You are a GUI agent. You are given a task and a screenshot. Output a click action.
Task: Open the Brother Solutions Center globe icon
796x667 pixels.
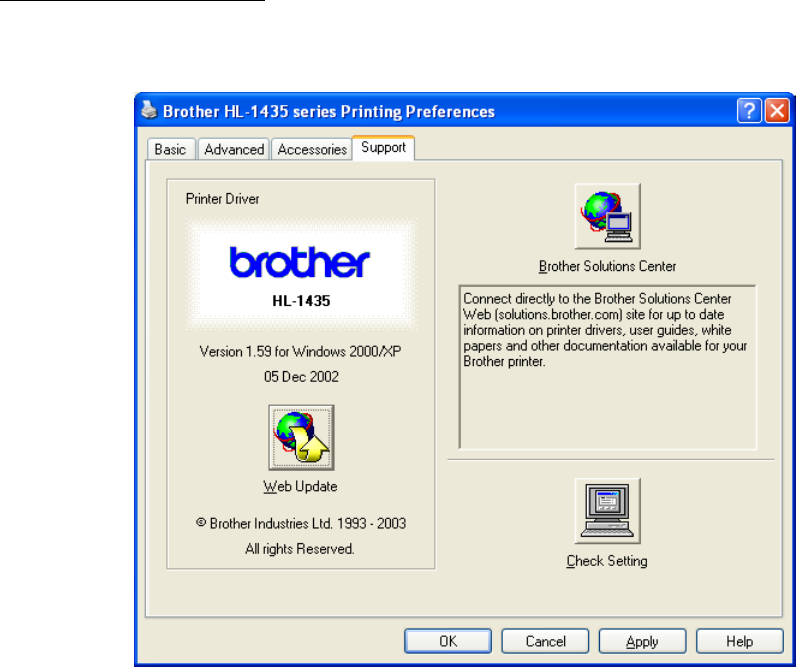[607, 216]
